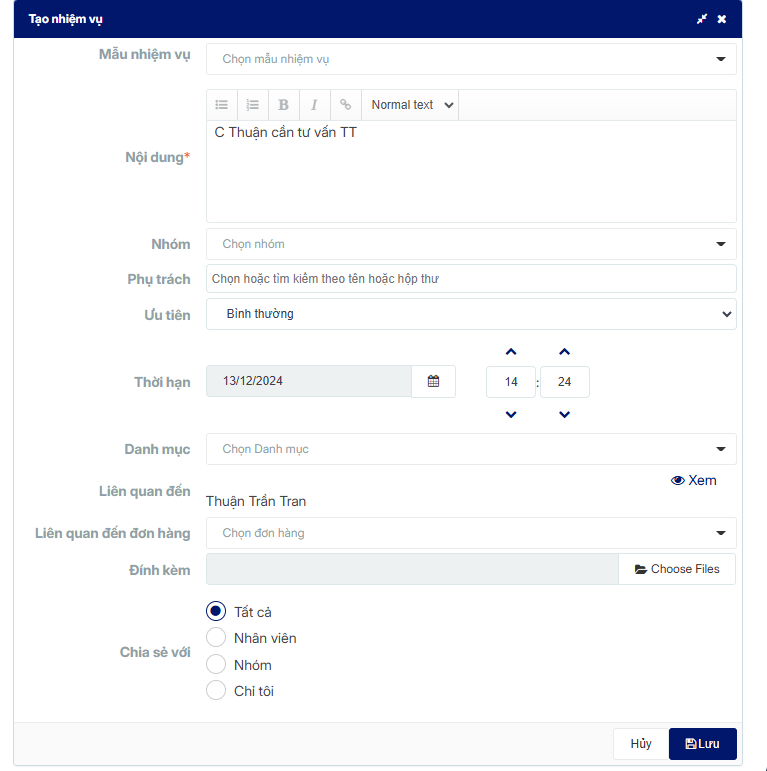This screenshot has width=767, height=771.
Task: Insert a hyperlink in content
Action: [346, 105]
